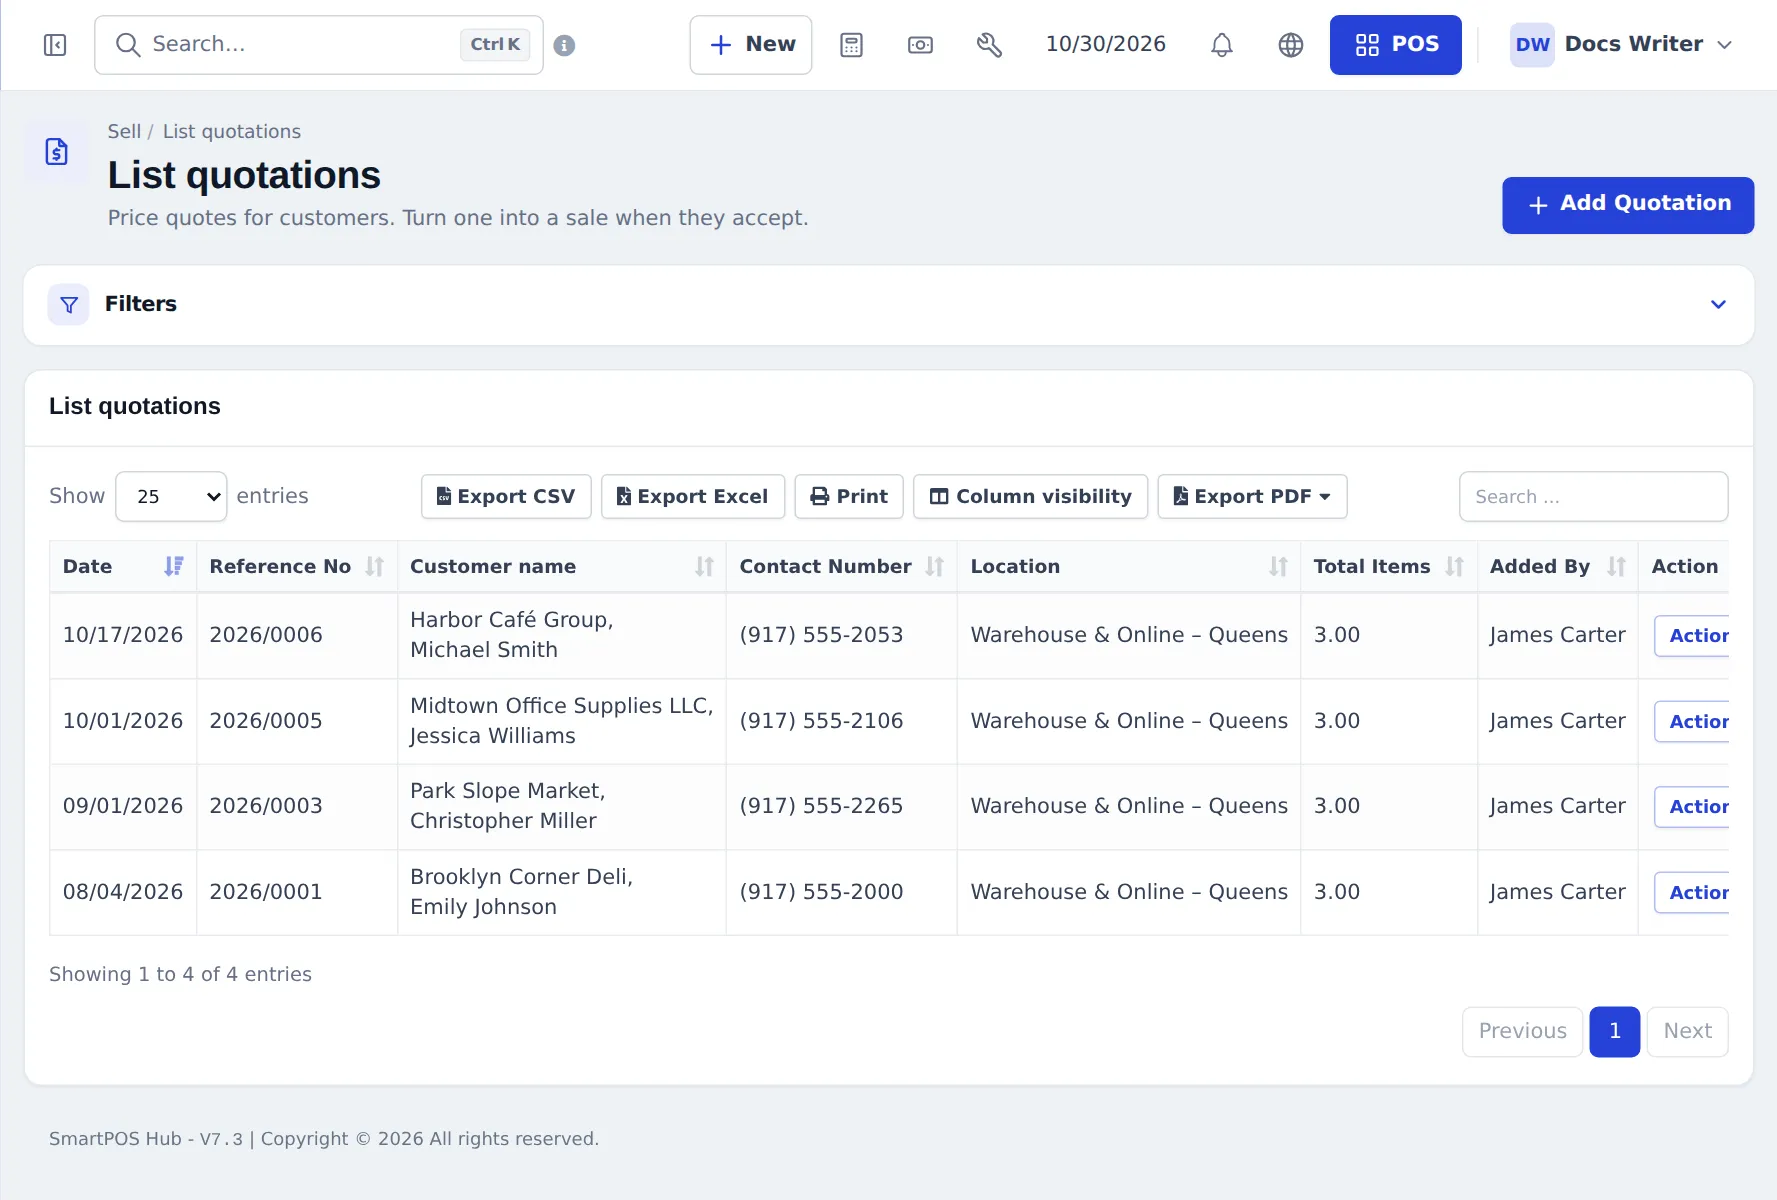1777x1200 pixels.
Task: Select page 1 in pagination
Action: (x=1615, y=1032)
